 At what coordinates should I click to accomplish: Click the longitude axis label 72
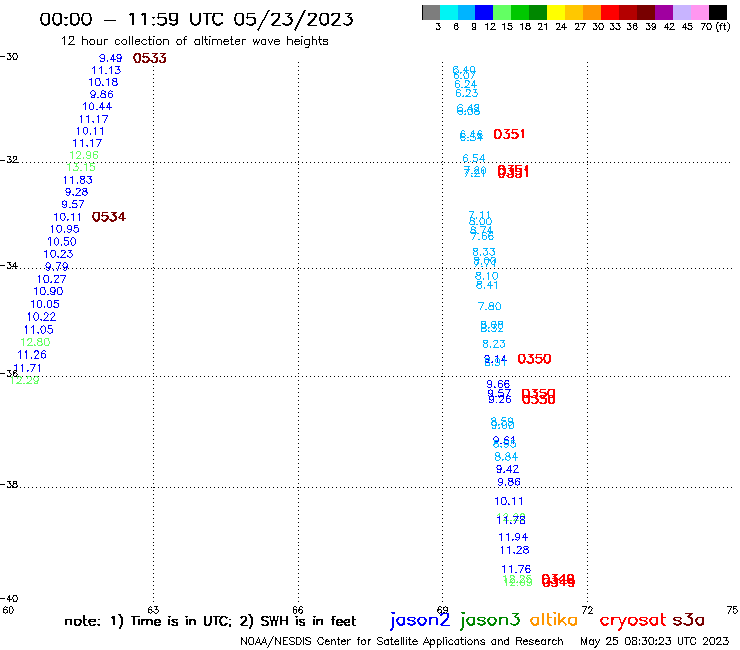coord(588,610)
